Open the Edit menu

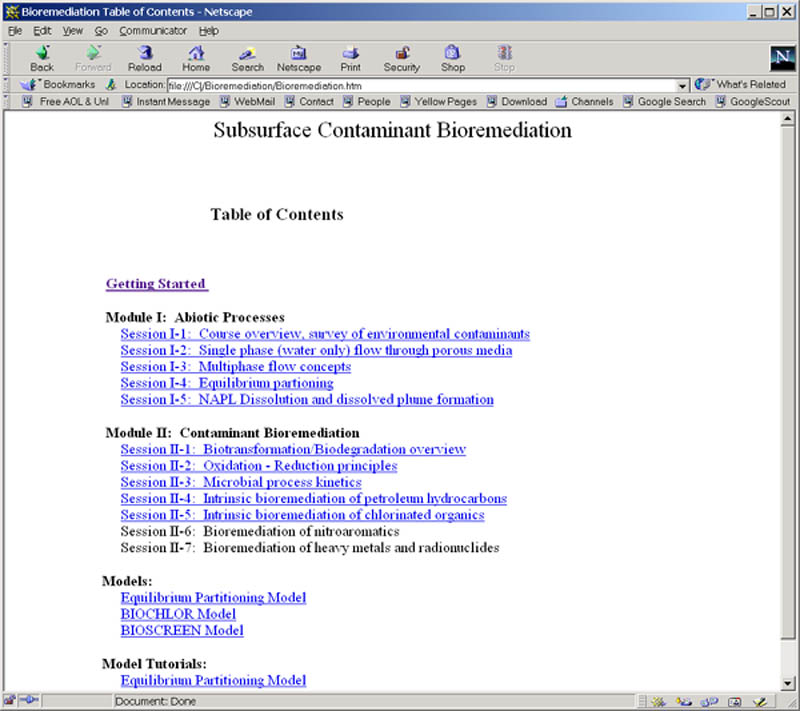click(42, 31)
